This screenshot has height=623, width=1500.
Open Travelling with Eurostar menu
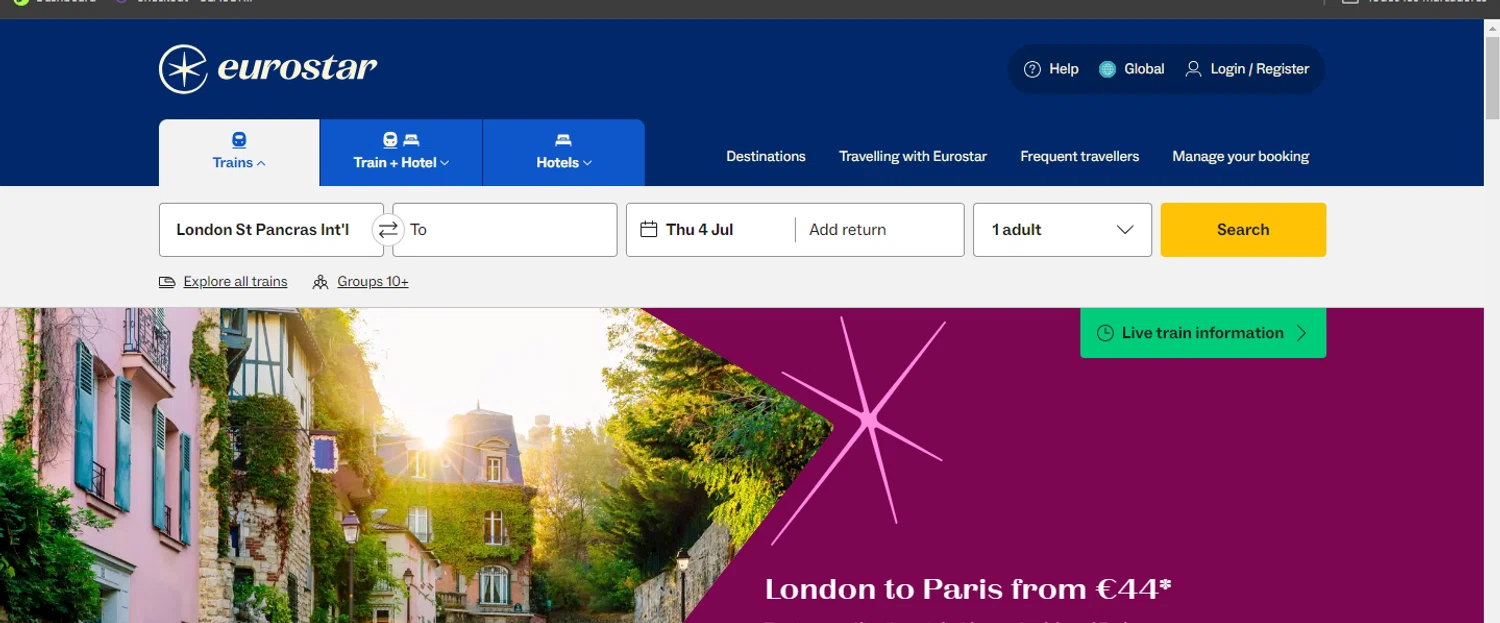913,156
